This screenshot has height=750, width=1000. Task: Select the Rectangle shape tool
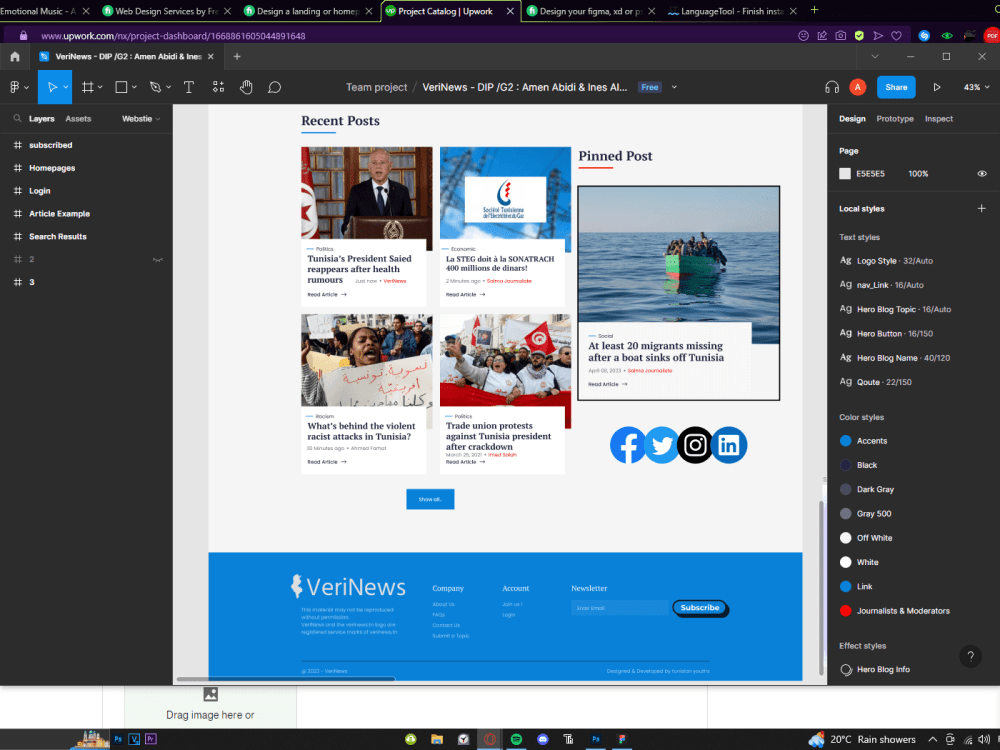click(x=121, y=87)
